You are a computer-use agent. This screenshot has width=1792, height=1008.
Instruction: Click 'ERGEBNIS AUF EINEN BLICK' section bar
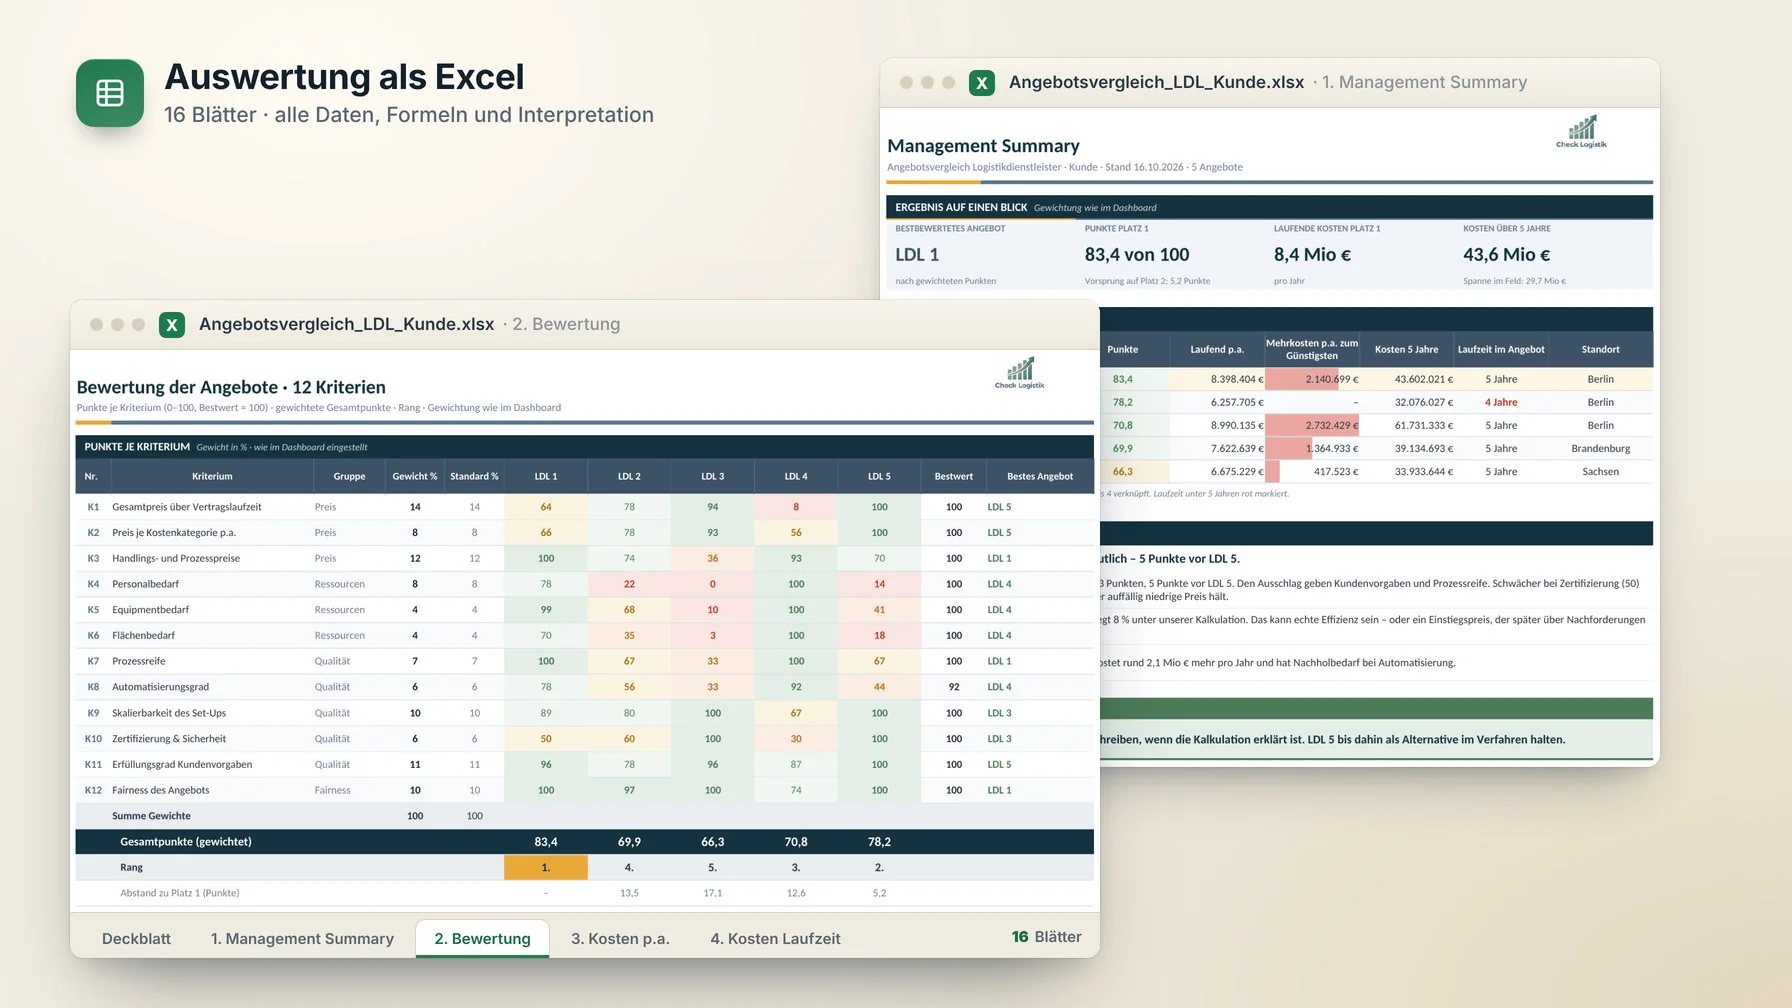click(x=1269, y=208)
